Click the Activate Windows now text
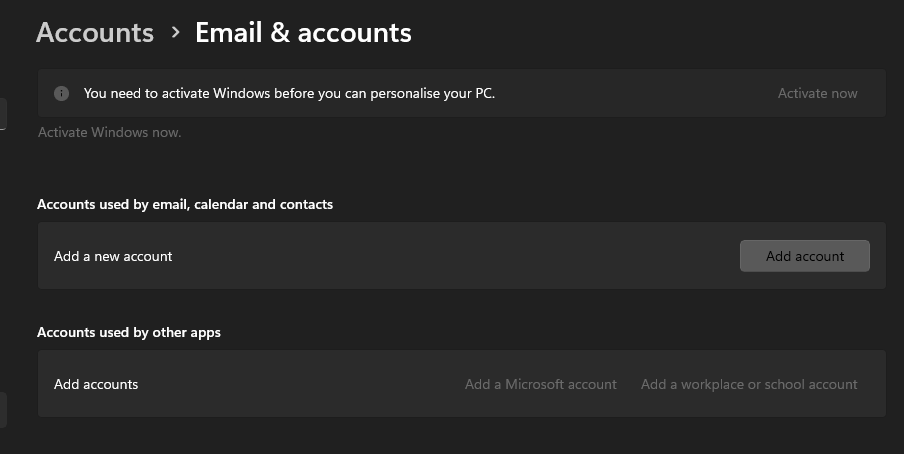The image size is (904, 454). [109, 132]
